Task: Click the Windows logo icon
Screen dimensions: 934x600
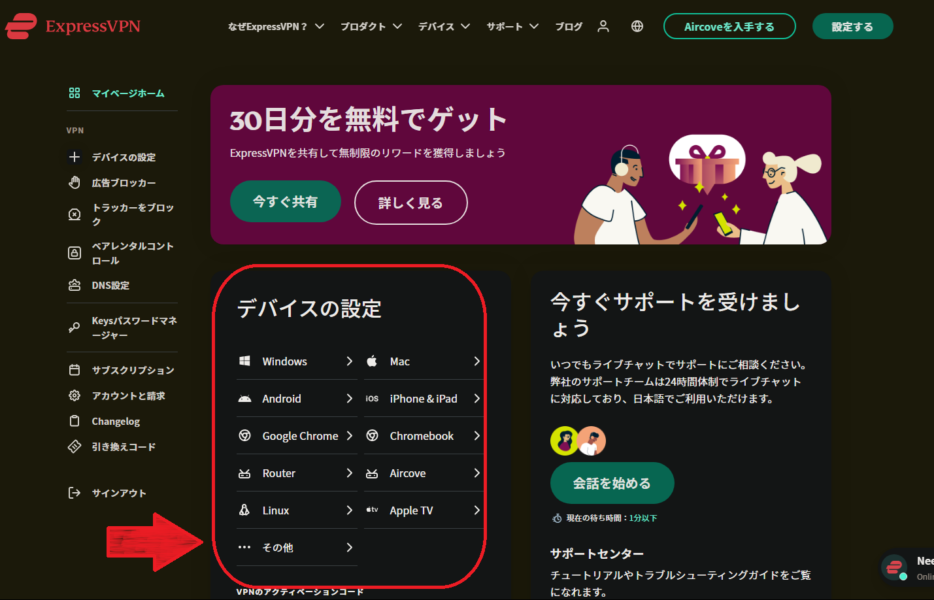Action: [244, 361]
